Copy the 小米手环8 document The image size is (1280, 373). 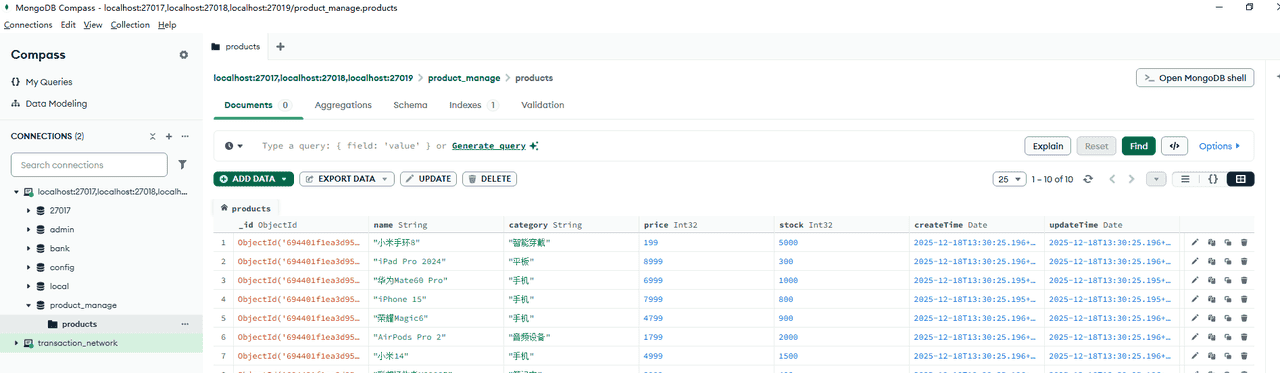pos(1211,242)
